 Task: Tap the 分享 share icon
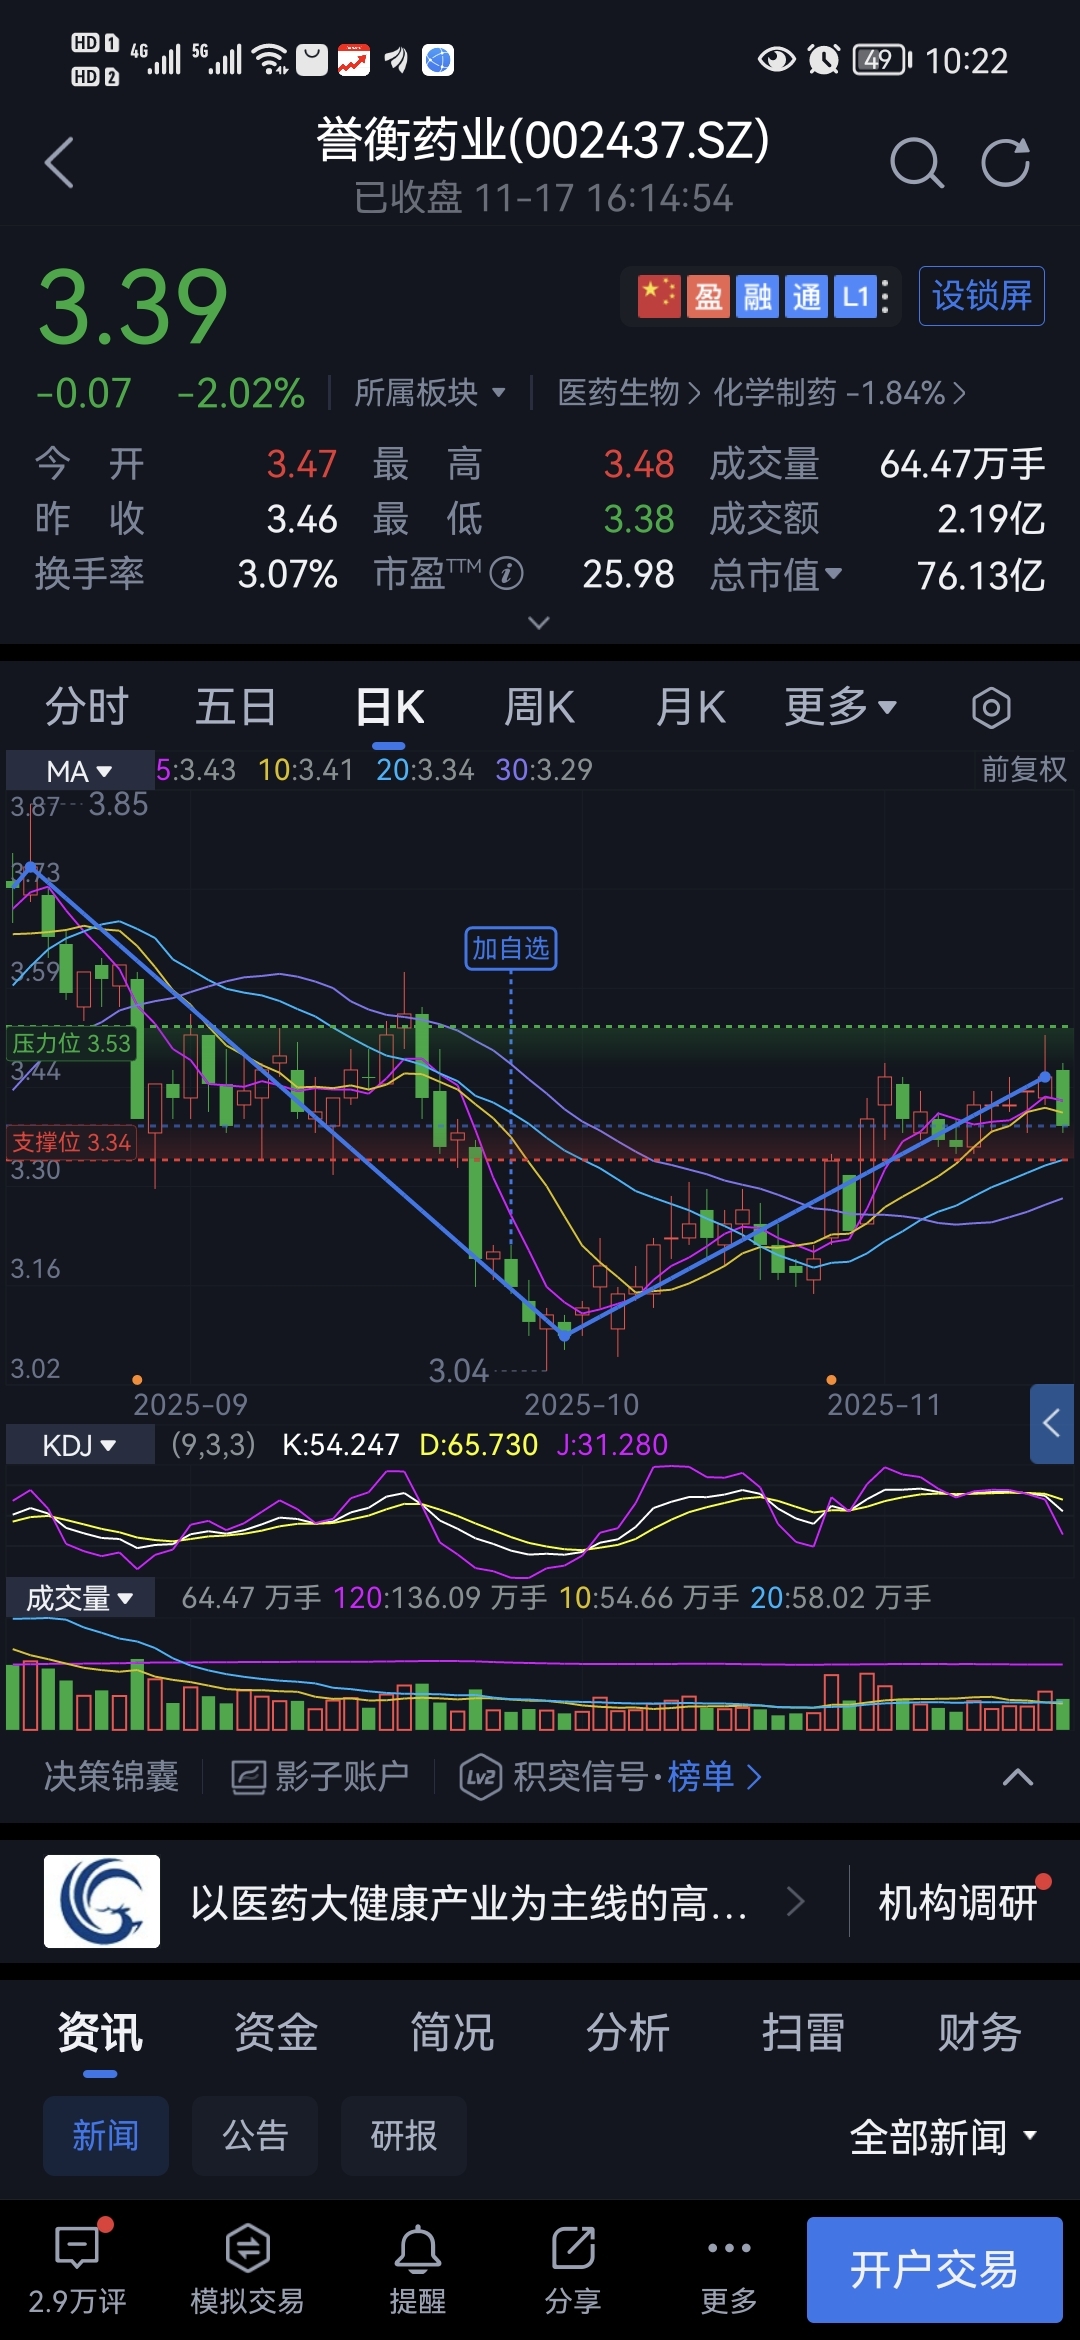point(573,2270)
